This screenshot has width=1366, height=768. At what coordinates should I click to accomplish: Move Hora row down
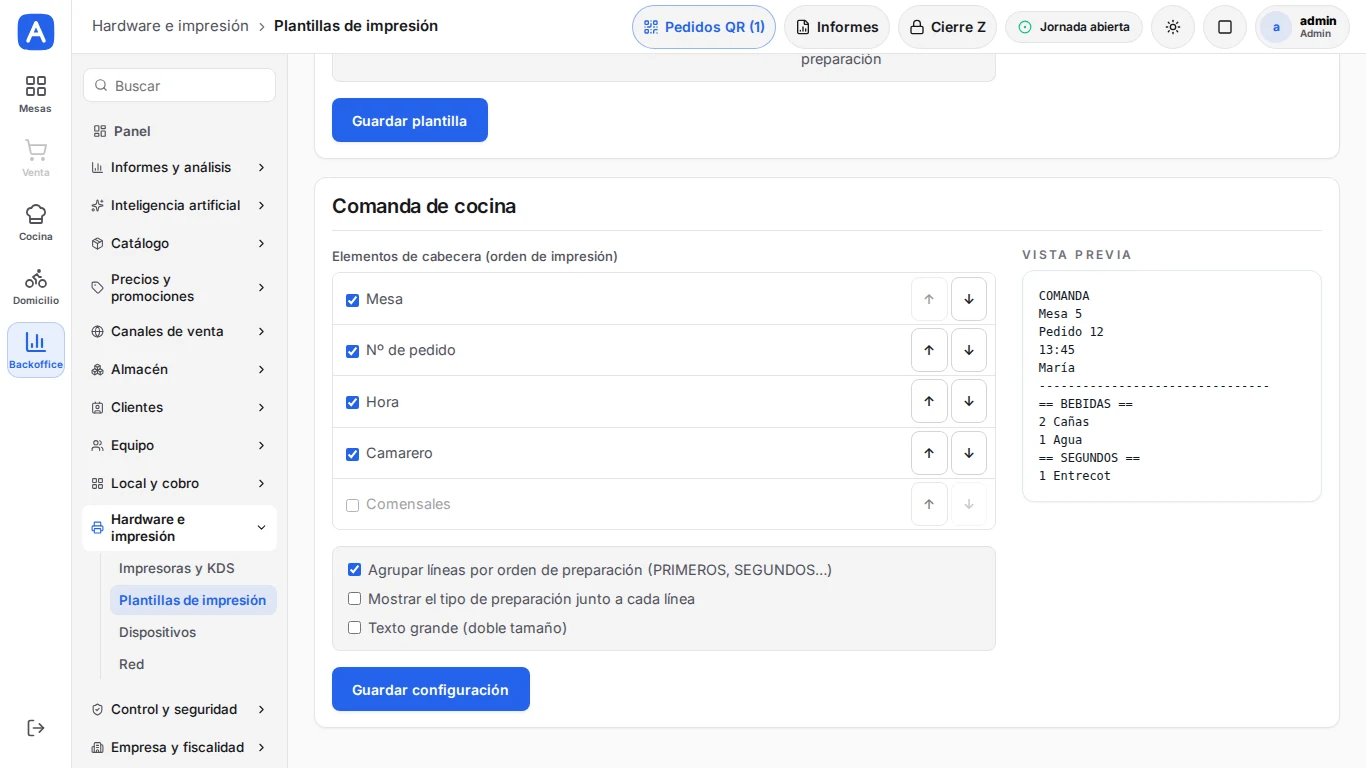(x=969, y=401)
